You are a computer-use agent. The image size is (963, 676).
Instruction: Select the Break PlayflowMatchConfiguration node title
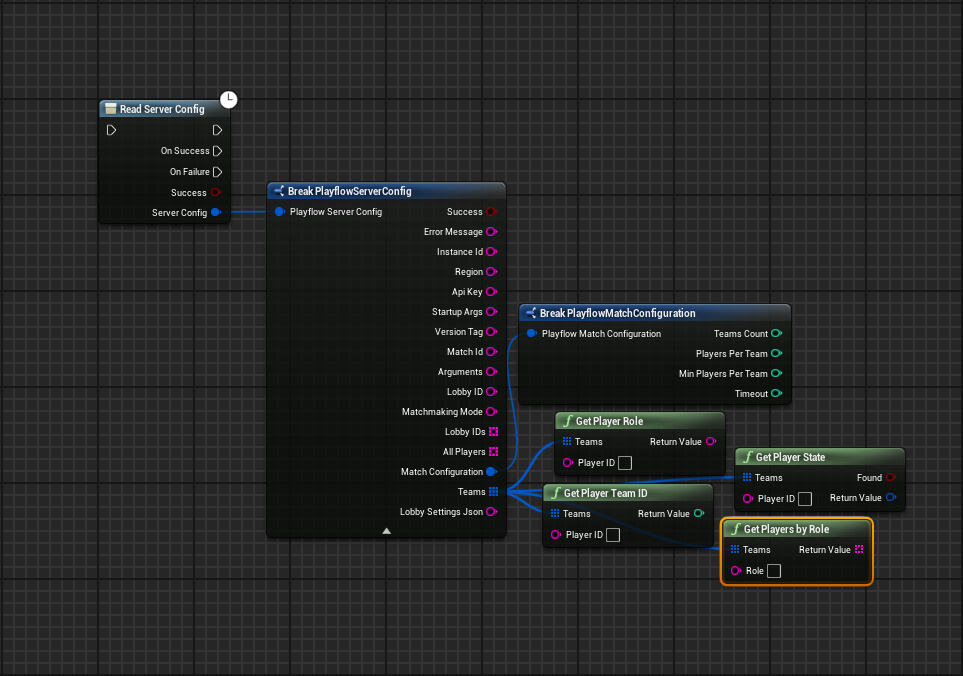617,313
